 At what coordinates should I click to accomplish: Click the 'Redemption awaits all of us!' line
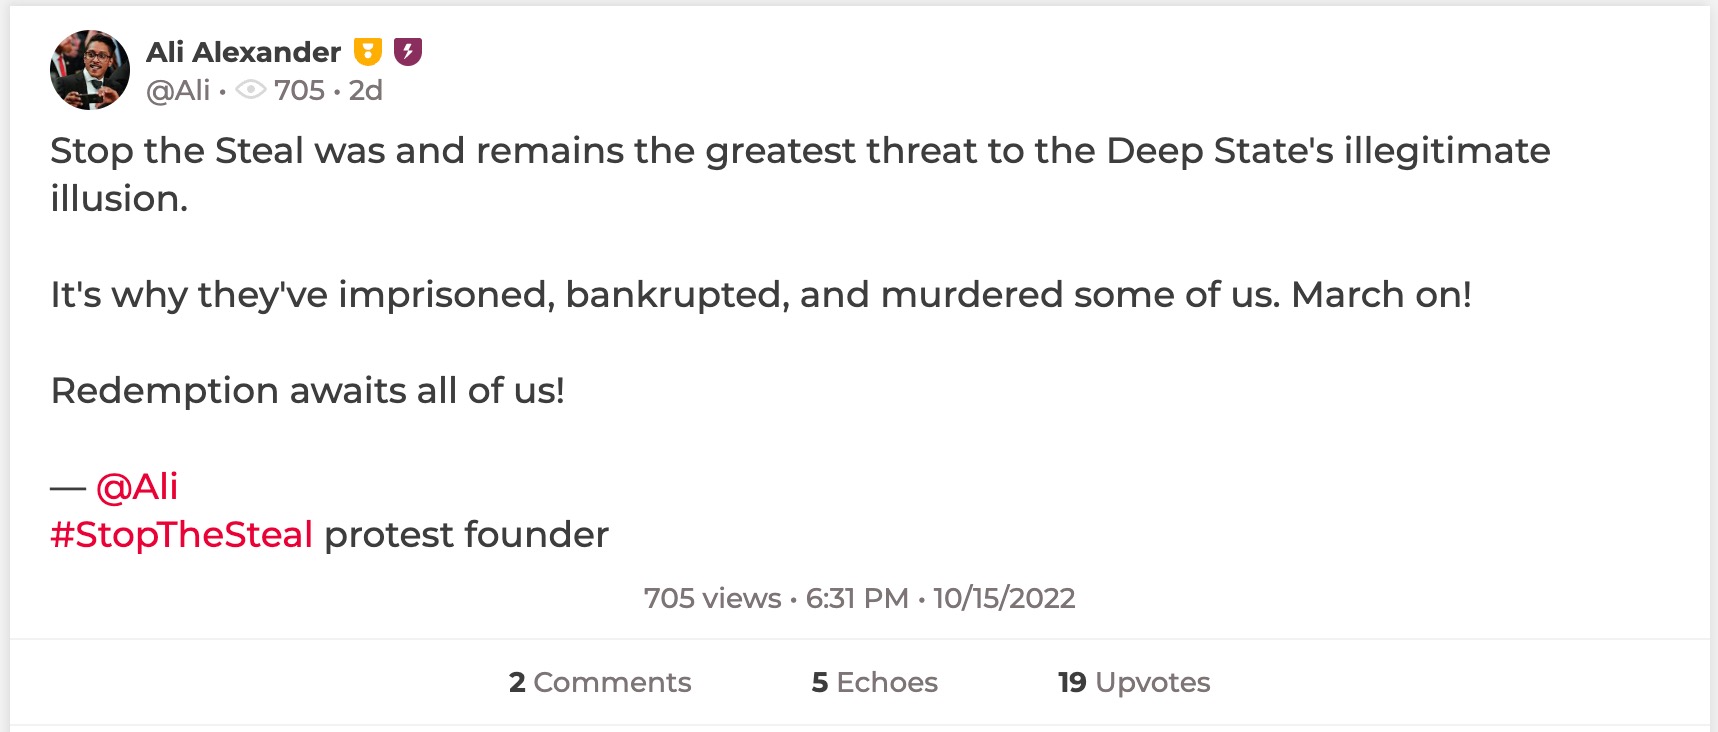pos(308,391)
